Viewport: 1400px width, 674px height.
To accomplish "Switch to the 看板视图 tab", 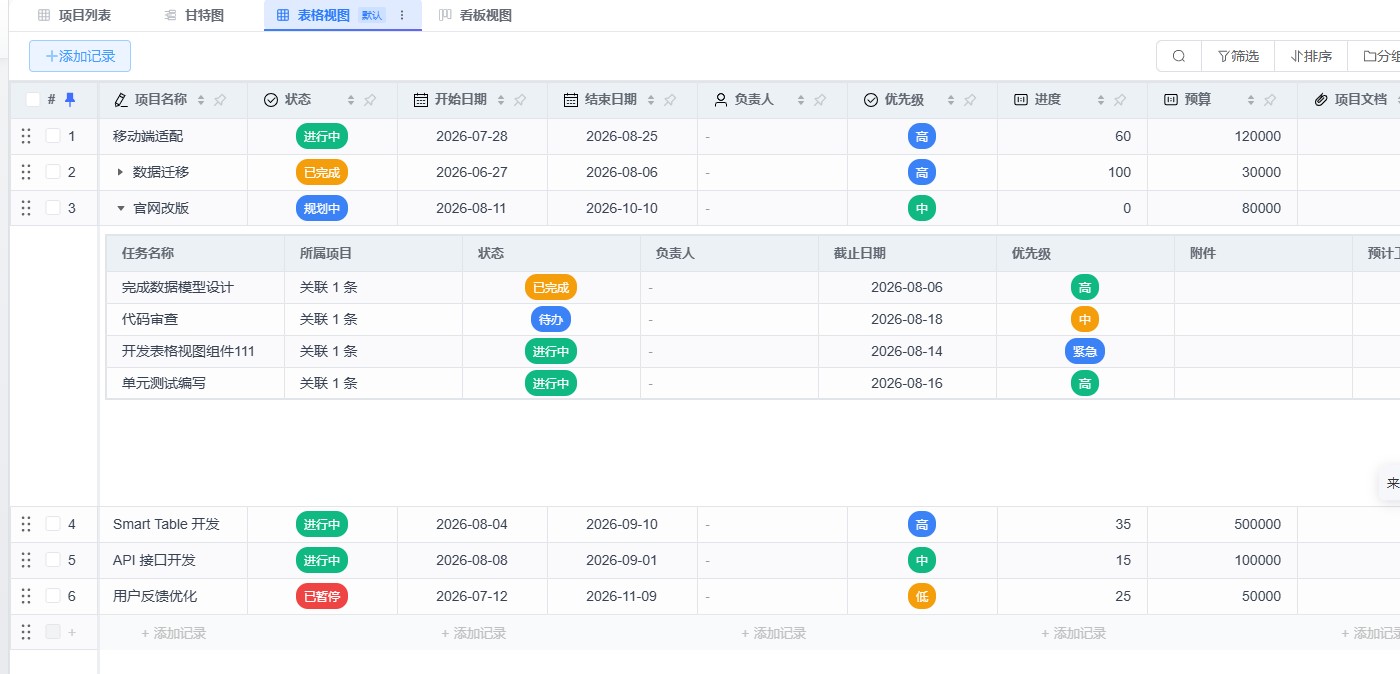I will (476, 16).
